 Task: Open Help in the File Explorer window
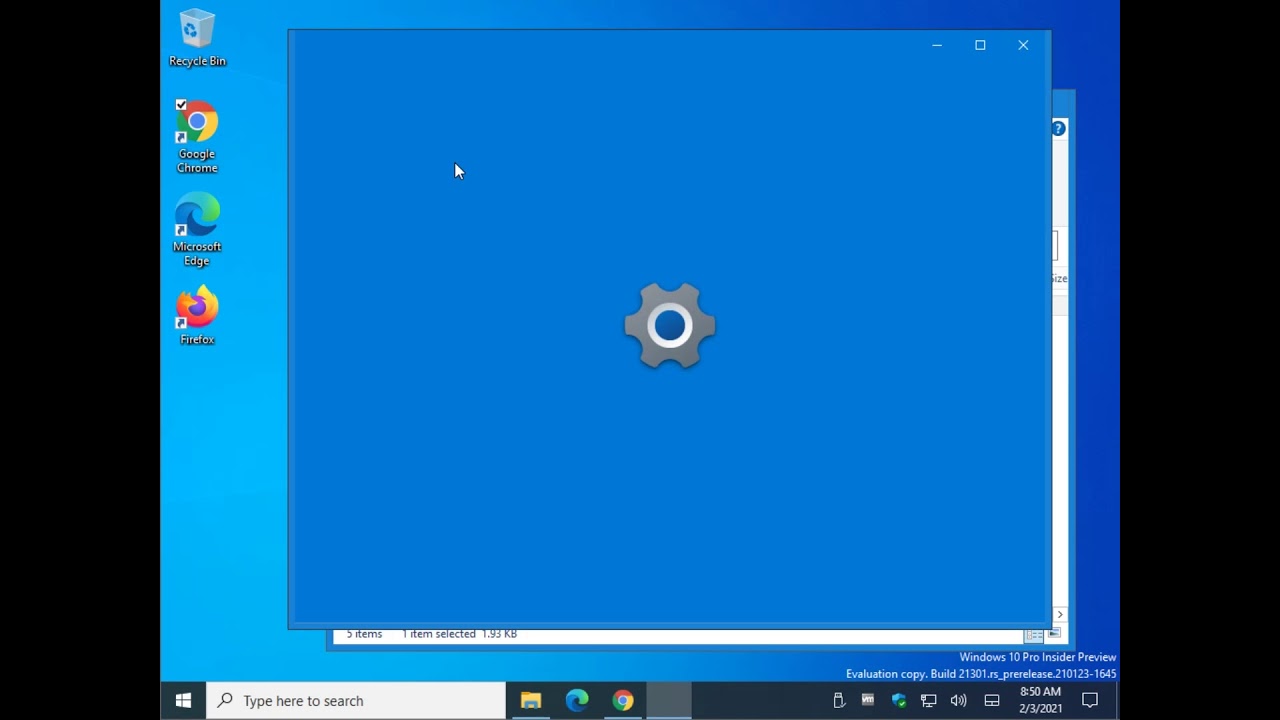[1058, 128]
